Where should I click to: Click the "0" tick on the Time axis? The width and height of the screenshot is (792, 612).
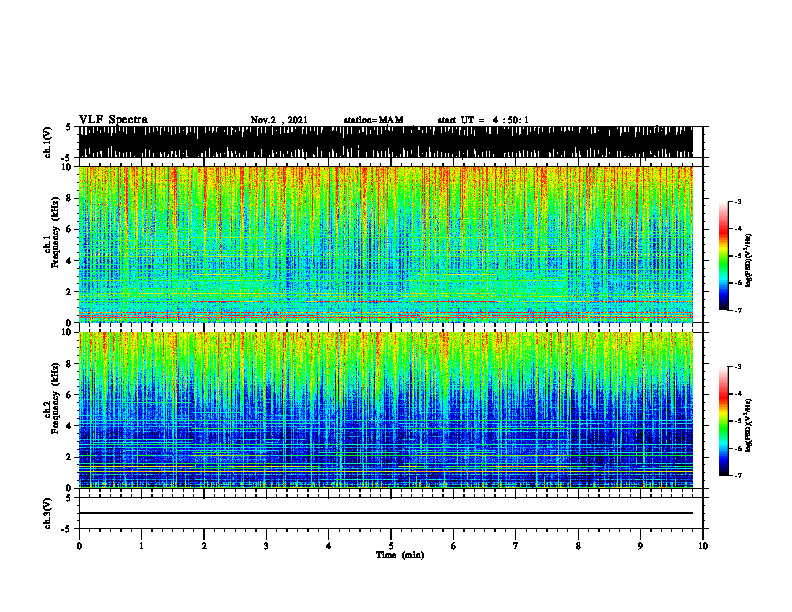tap(79, 546)
